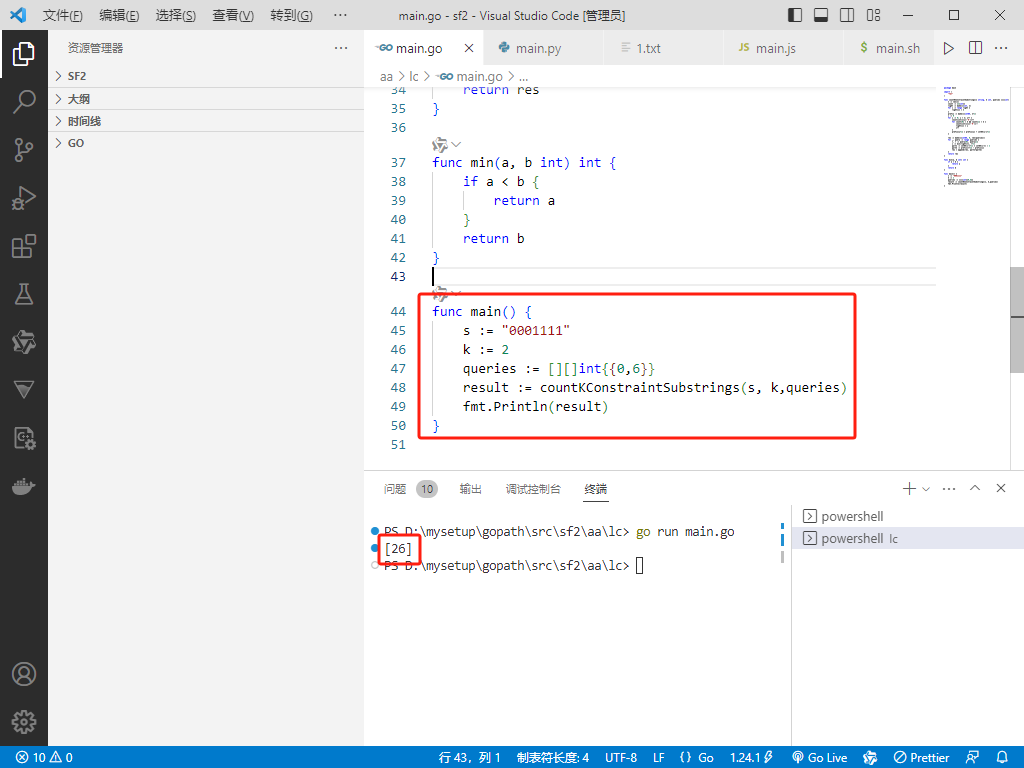Open the hidden menus ellipsis in menu bar

point(340,15)
